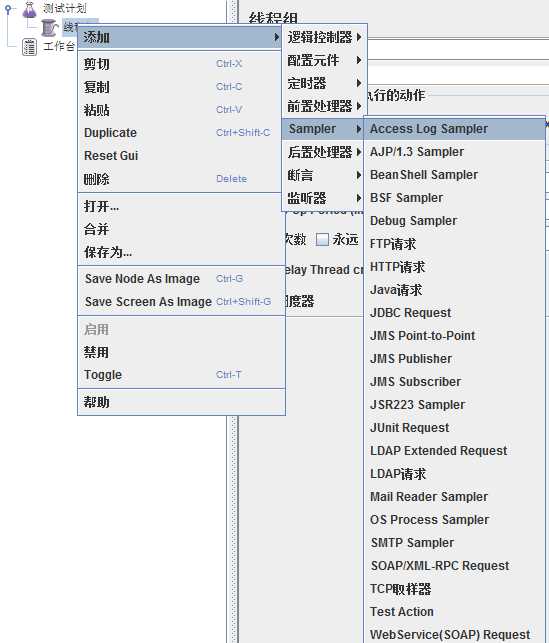
Task: Add WebService(SOAP) Request
Action: click(x=454, y=634)
